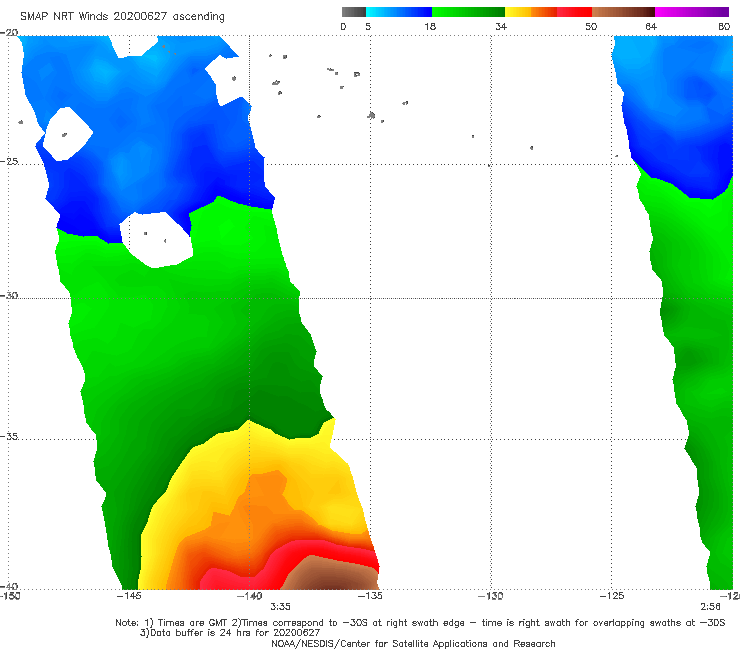
Task: Select the red segment of the color scale
Action: (x=574, y=12)
